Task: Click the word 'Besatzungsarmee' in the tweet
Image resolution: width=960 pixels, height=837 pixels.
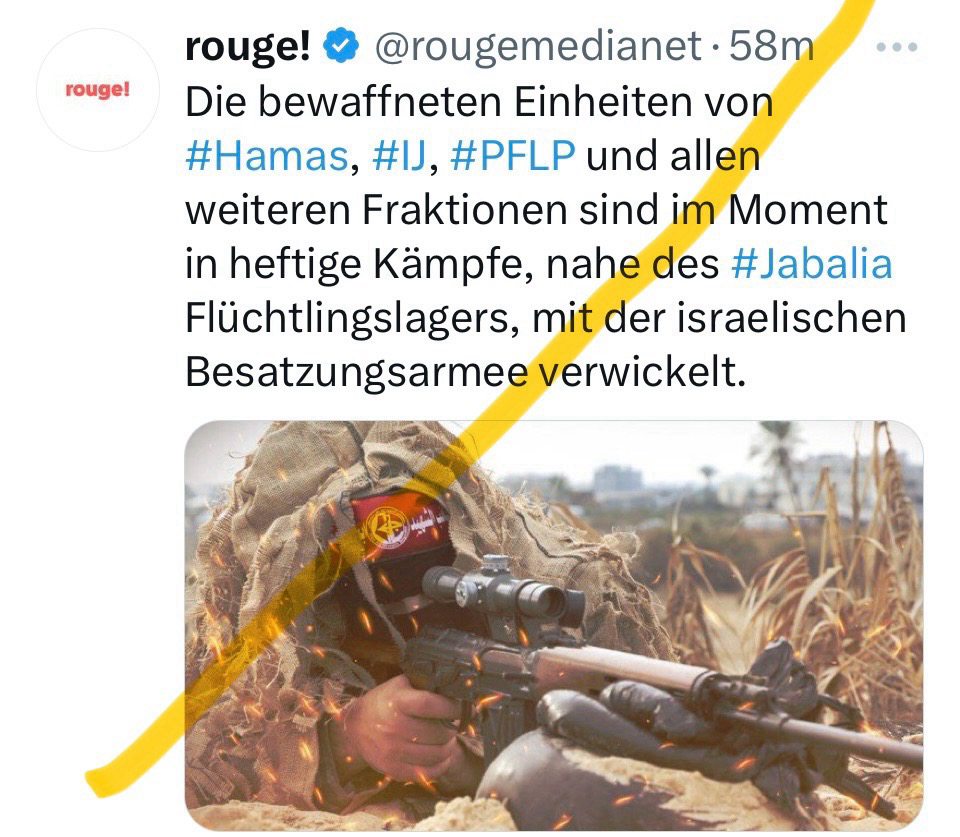Action: pos(356,372)
